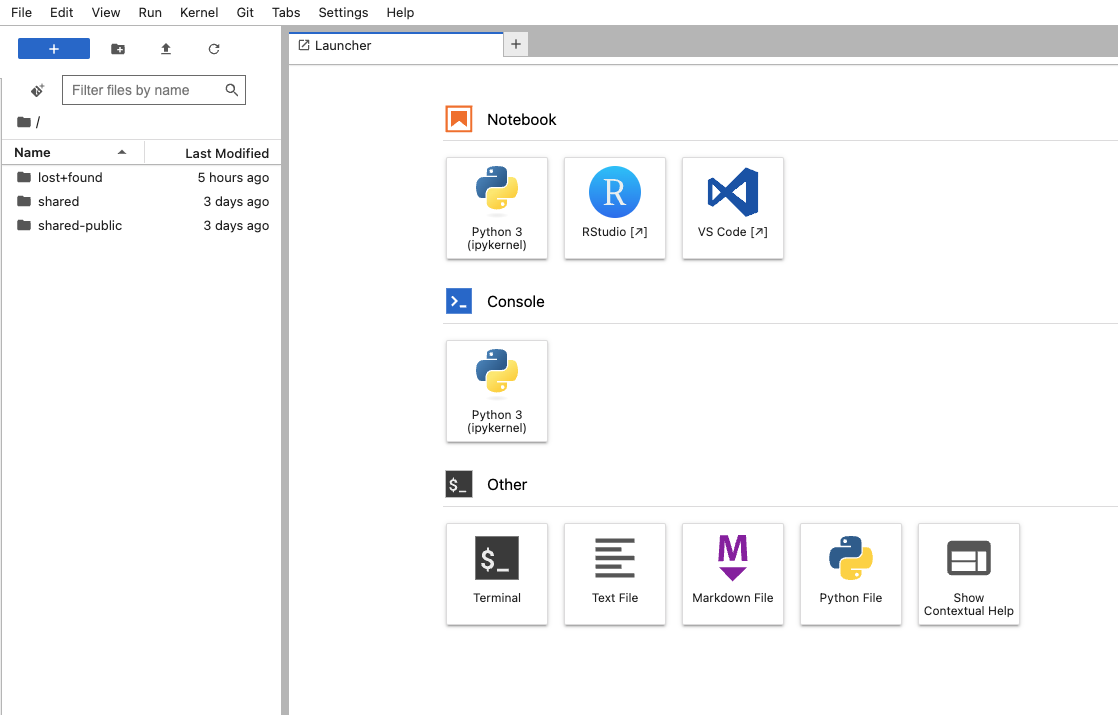Sort files by Last Modified column

click(x=226, y=153)
